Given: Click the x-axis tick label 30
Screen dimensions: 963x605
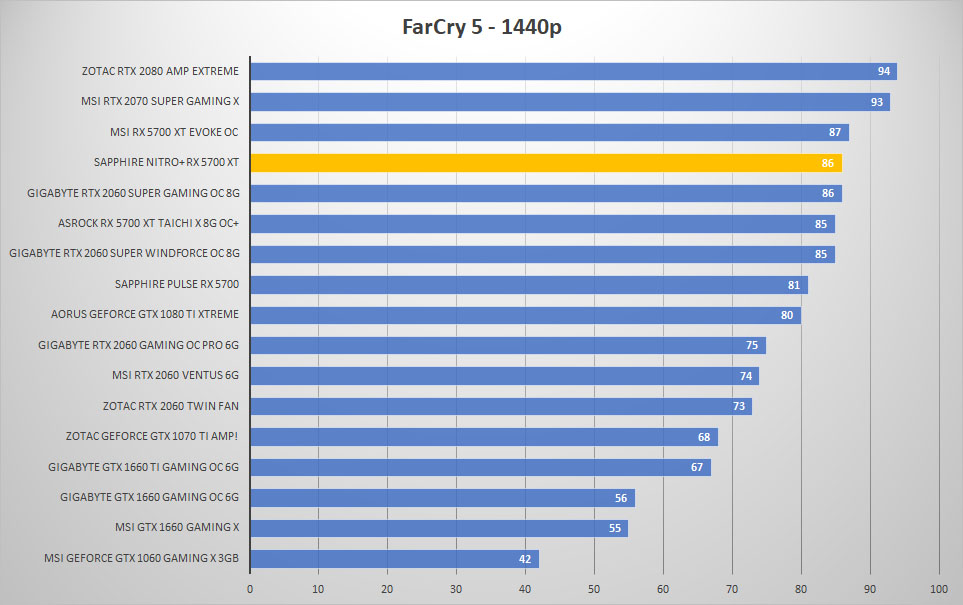Looking at the screenshot, I should pos(456,589).
